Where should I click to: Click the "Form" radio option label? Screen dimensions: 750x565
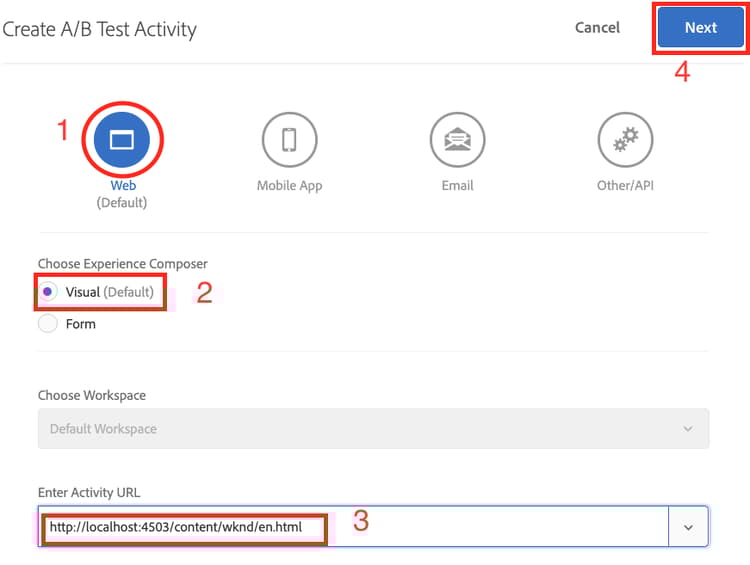81,324
